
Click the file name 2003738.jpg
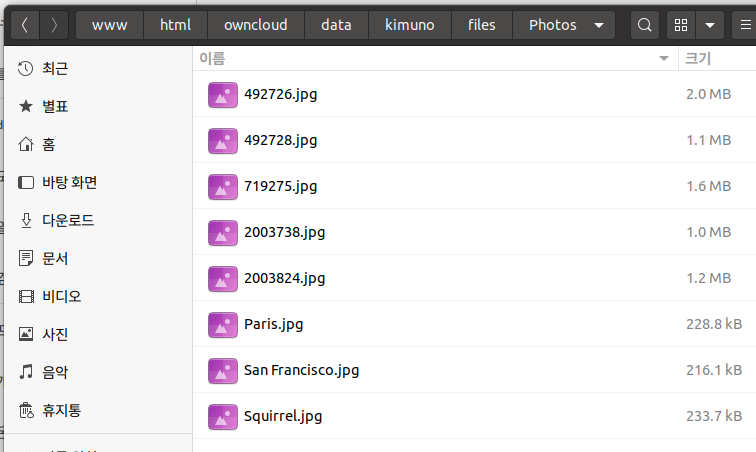(x=284, y=233)
